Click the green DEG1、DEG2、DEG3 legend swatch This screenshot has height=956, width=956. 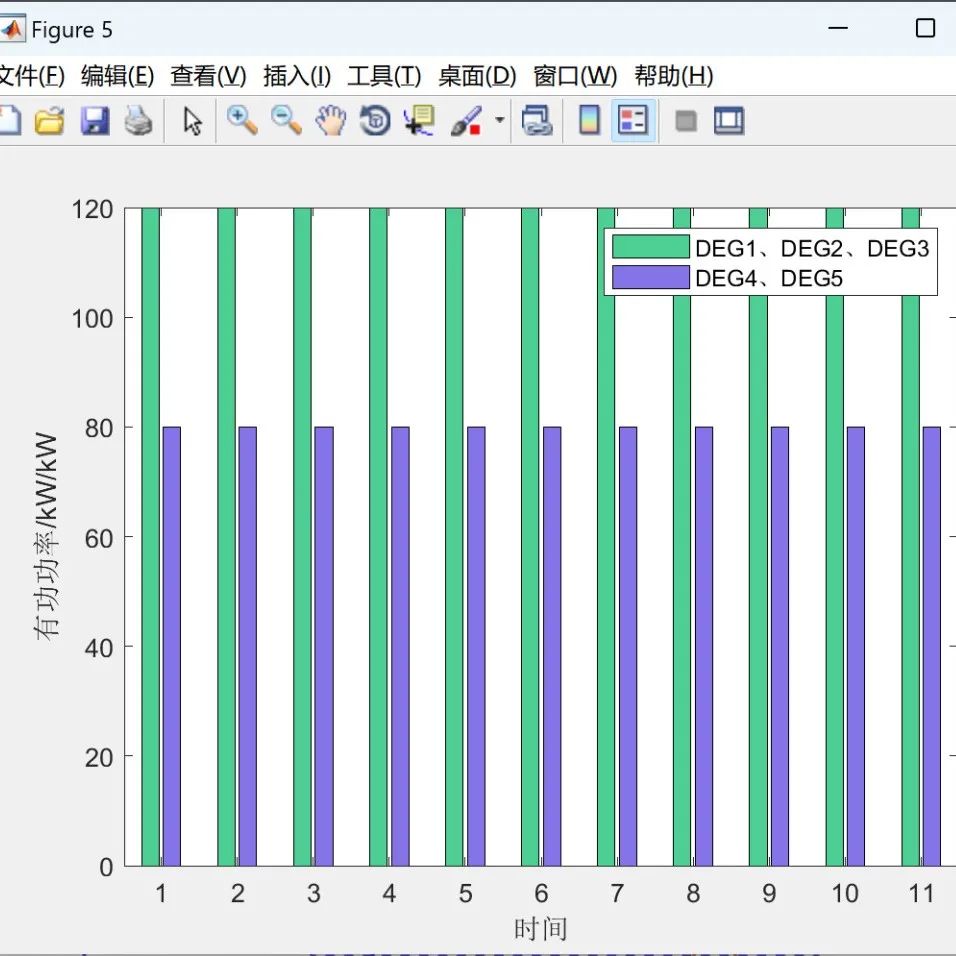(651, 247)
